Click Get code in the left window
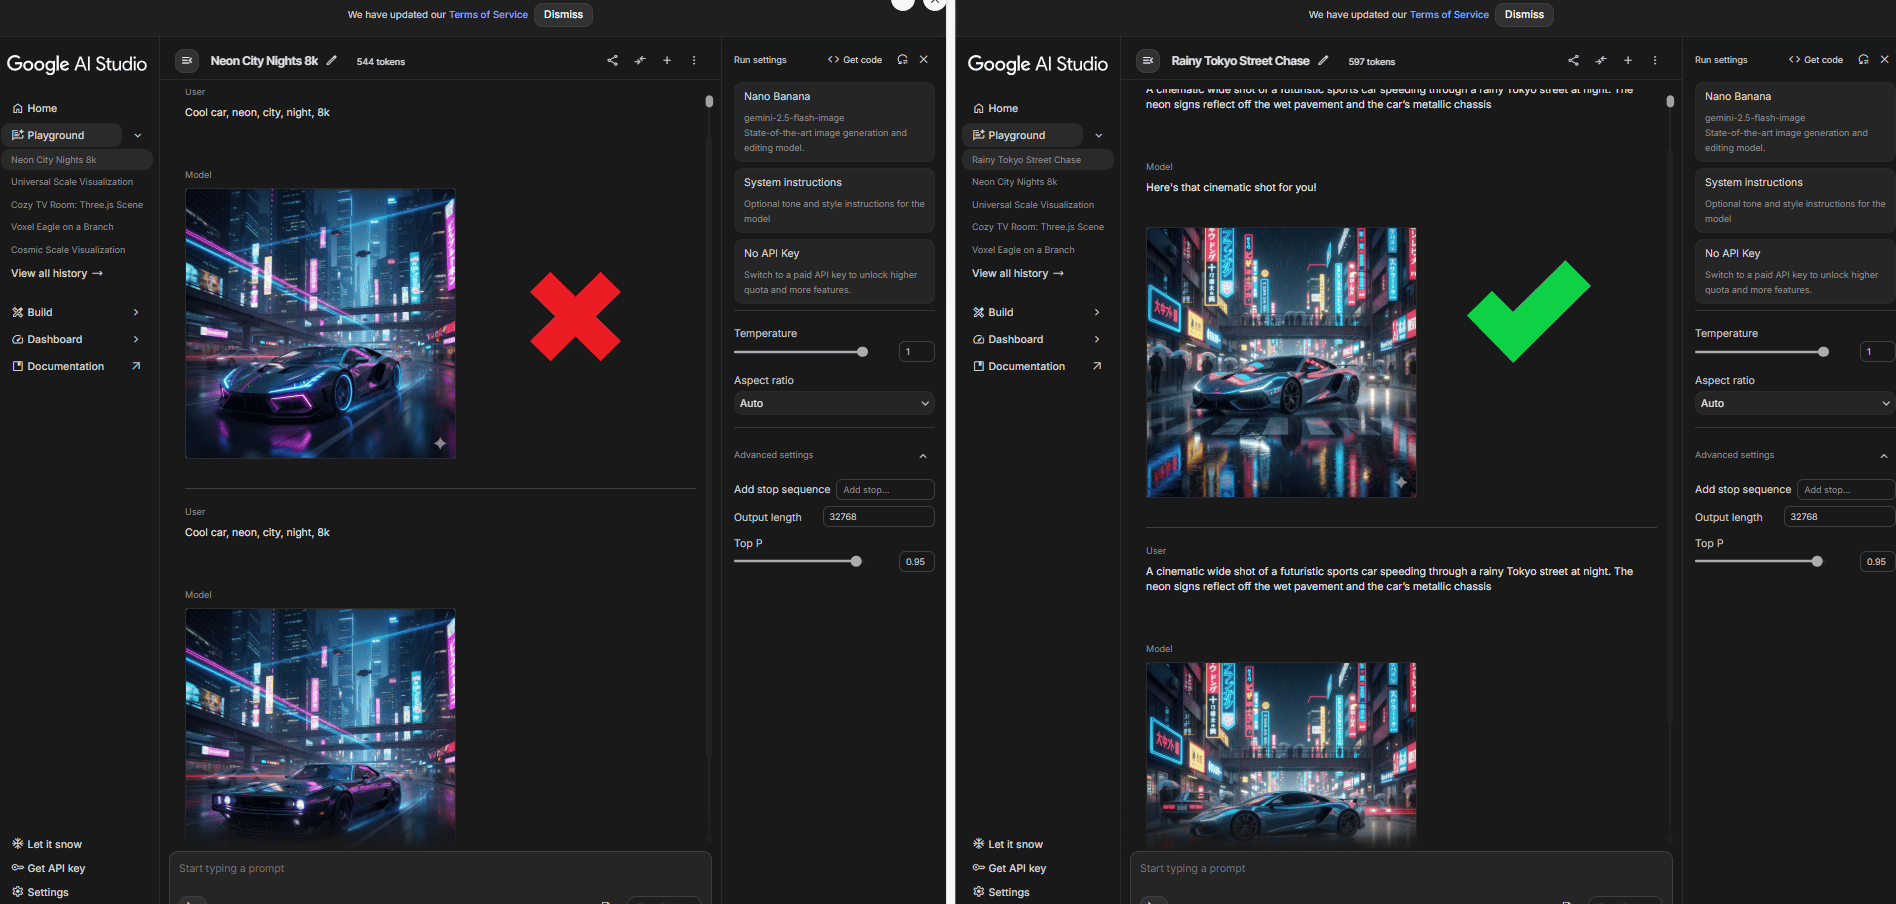1896x904 pixels. 855,60
